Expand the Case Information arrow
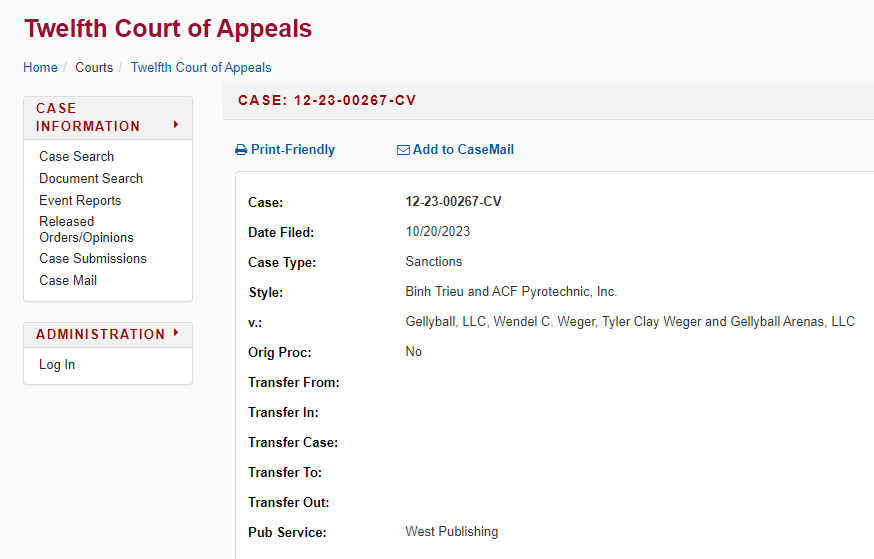This screenshot has width=874, height=559. pyautogui.click(x=176, y=125)
